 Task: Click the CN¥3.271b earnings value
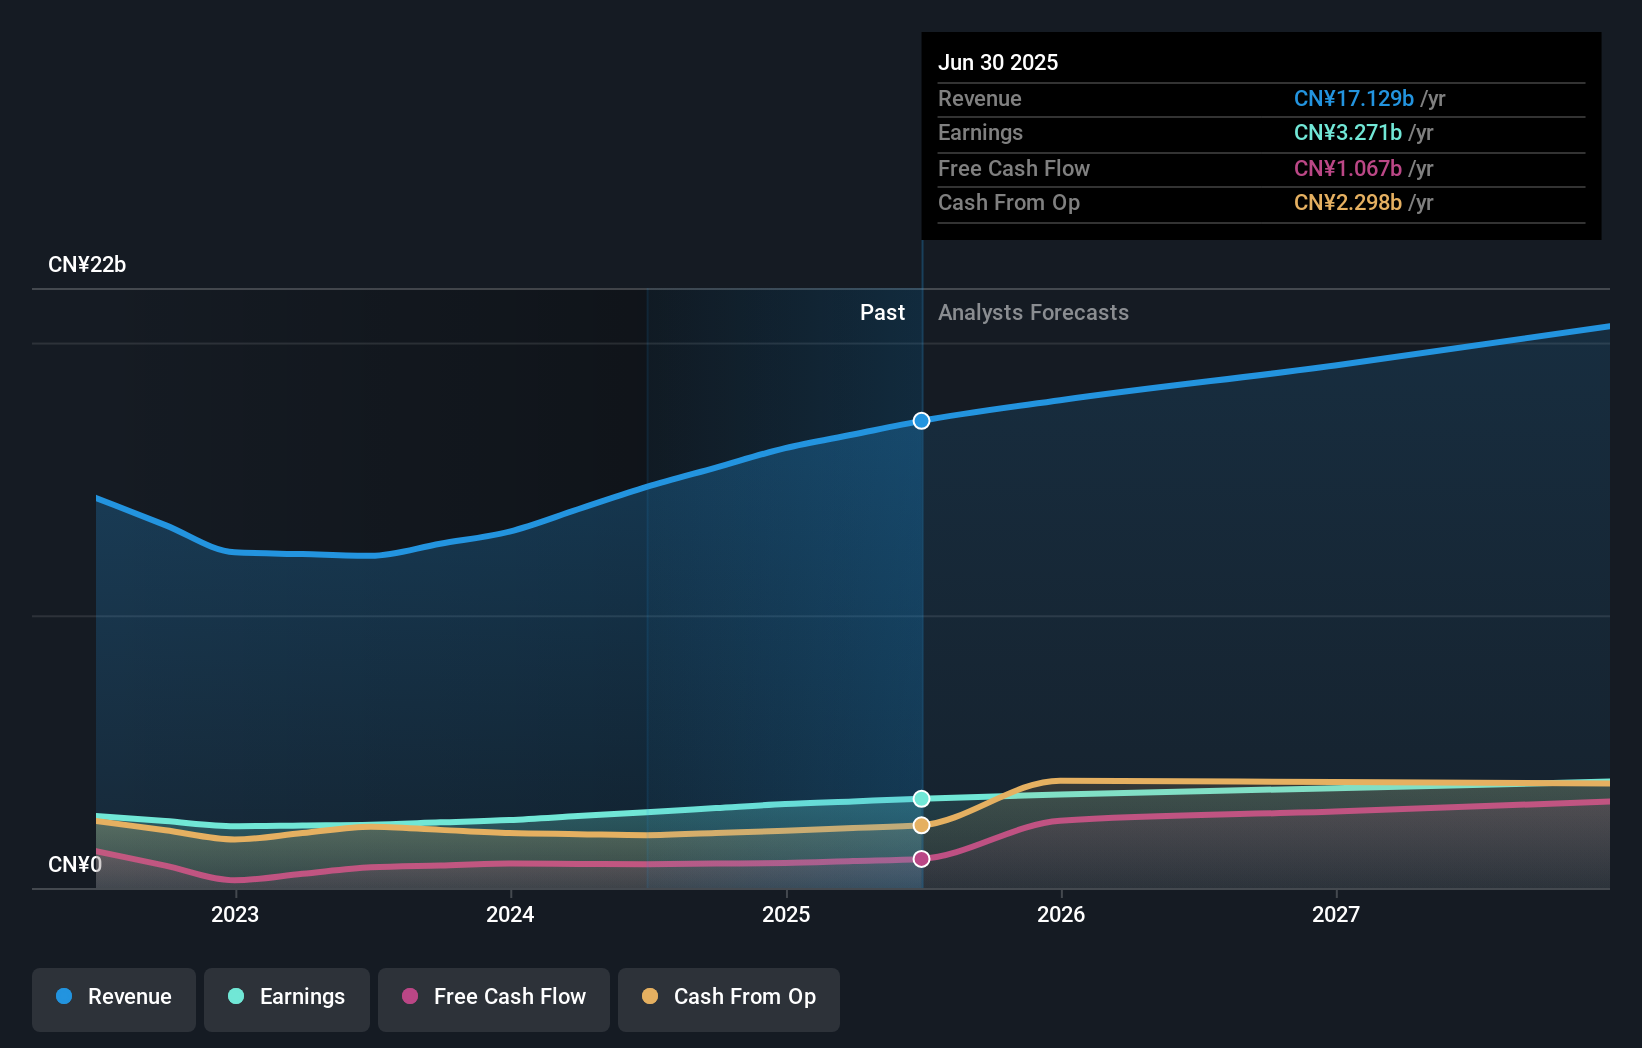1347,133
